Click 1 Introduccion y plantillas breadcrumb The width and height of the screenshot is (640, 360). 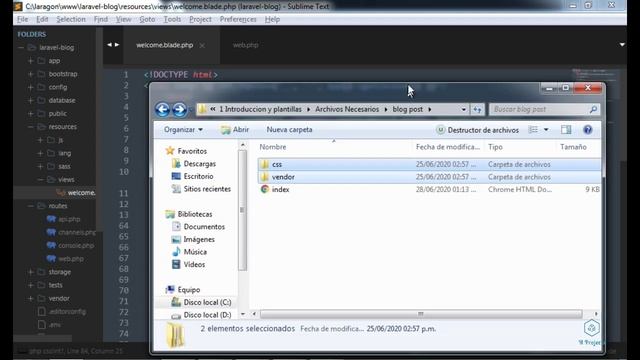[x=260, y=109]
